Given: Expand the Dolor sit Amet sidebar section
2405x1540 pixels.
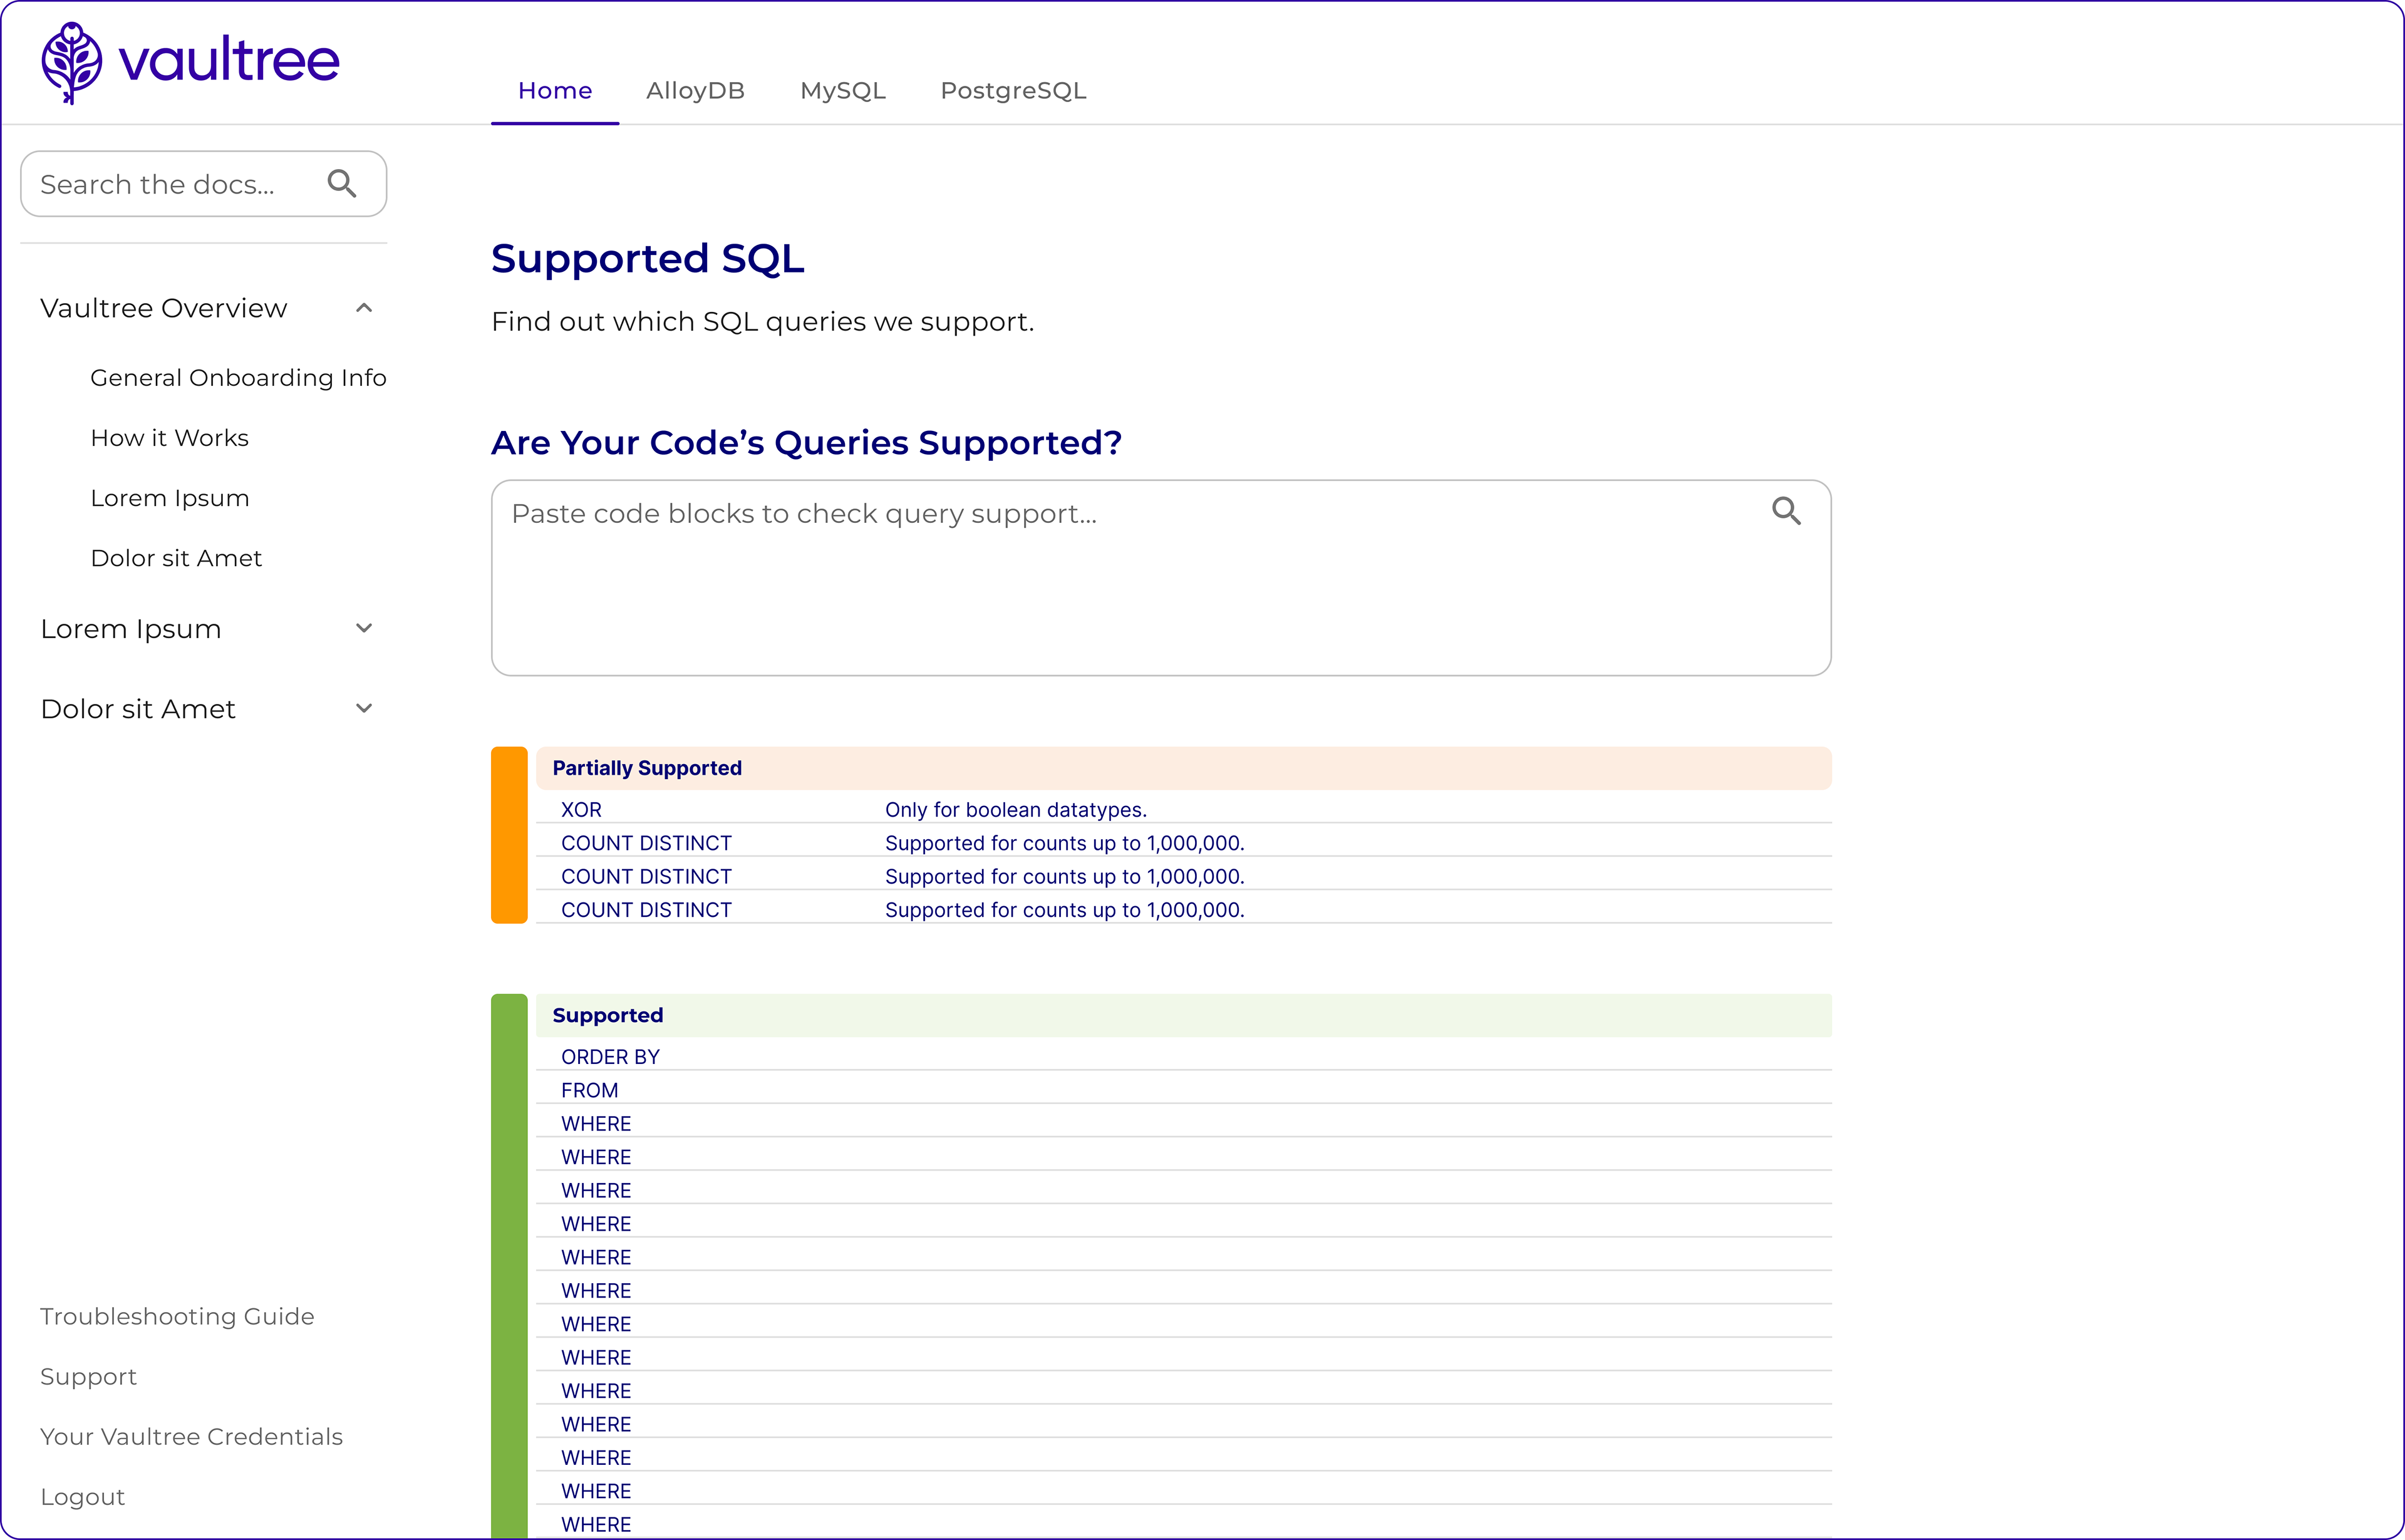Looking at the screenshot, I should [x=364, y=708].
